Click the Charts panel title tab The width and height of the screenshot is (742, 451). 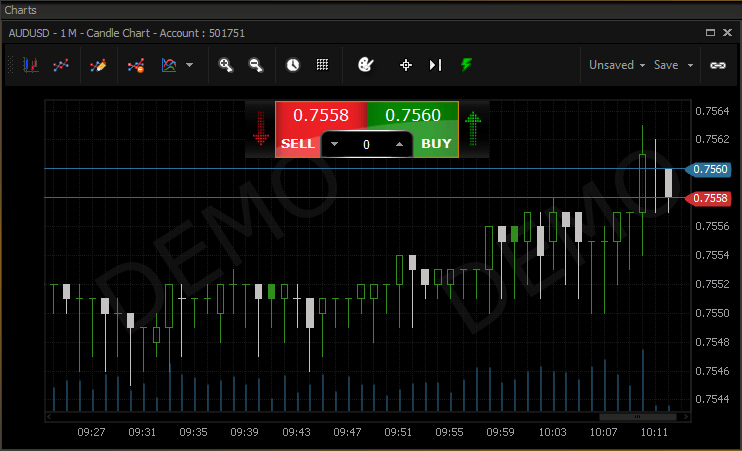[21, 9]
